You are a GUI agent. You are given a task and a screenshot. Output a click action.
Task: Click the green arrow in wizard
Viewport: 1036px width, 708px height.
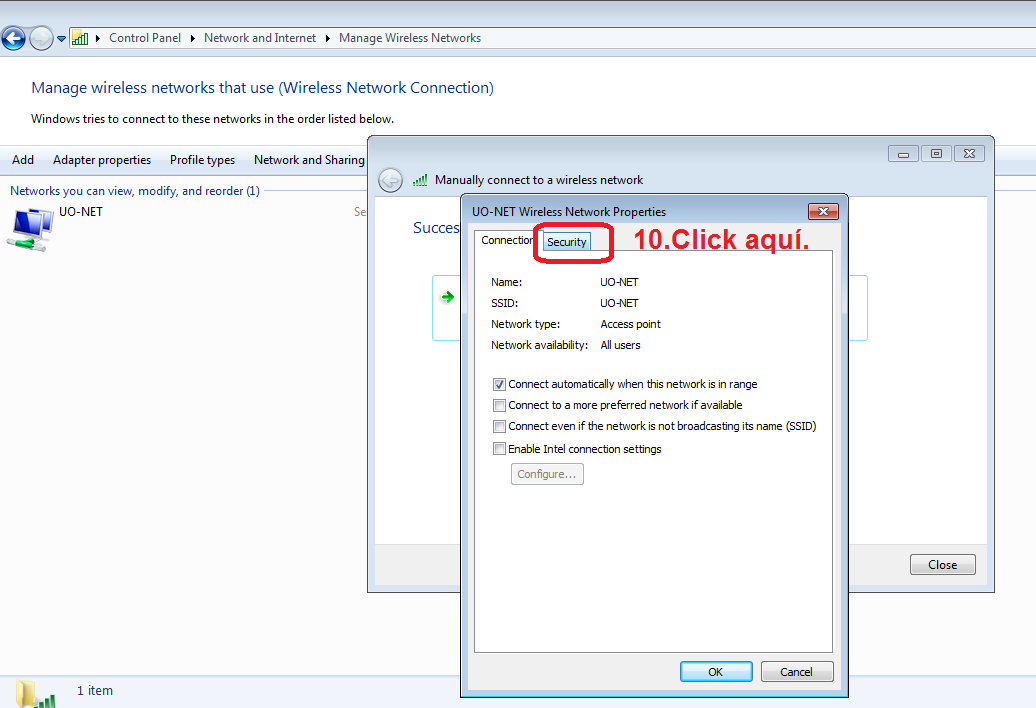point(447,297)
